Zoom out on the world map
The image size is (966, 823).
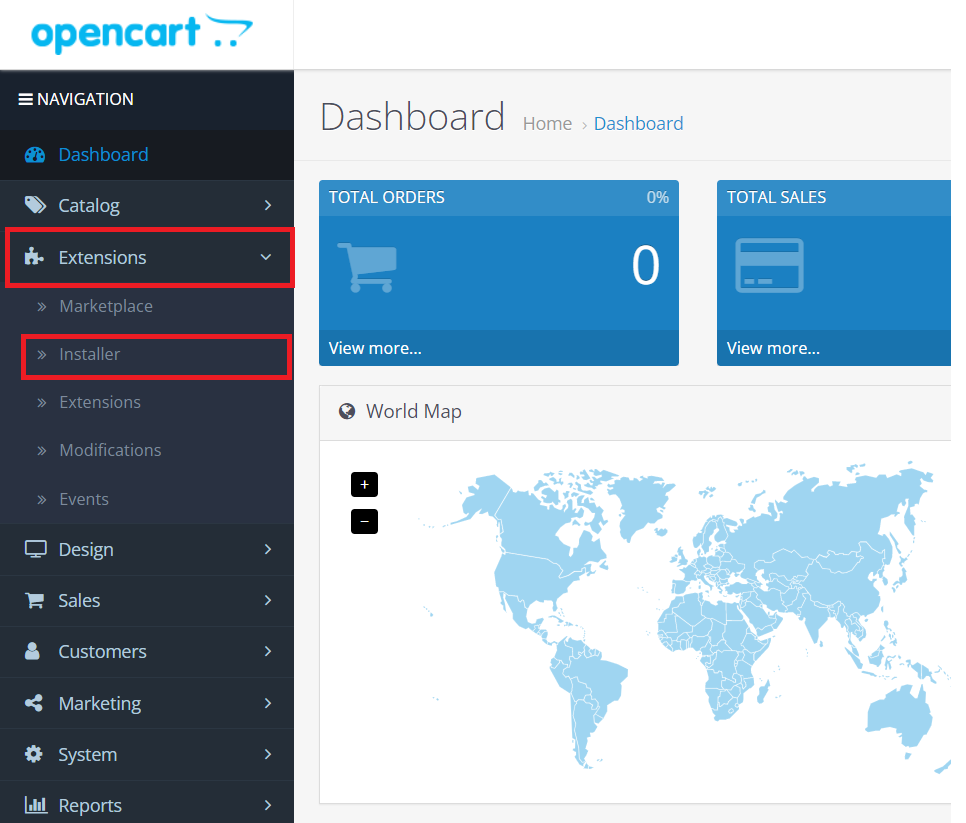(x=364, y=521)
